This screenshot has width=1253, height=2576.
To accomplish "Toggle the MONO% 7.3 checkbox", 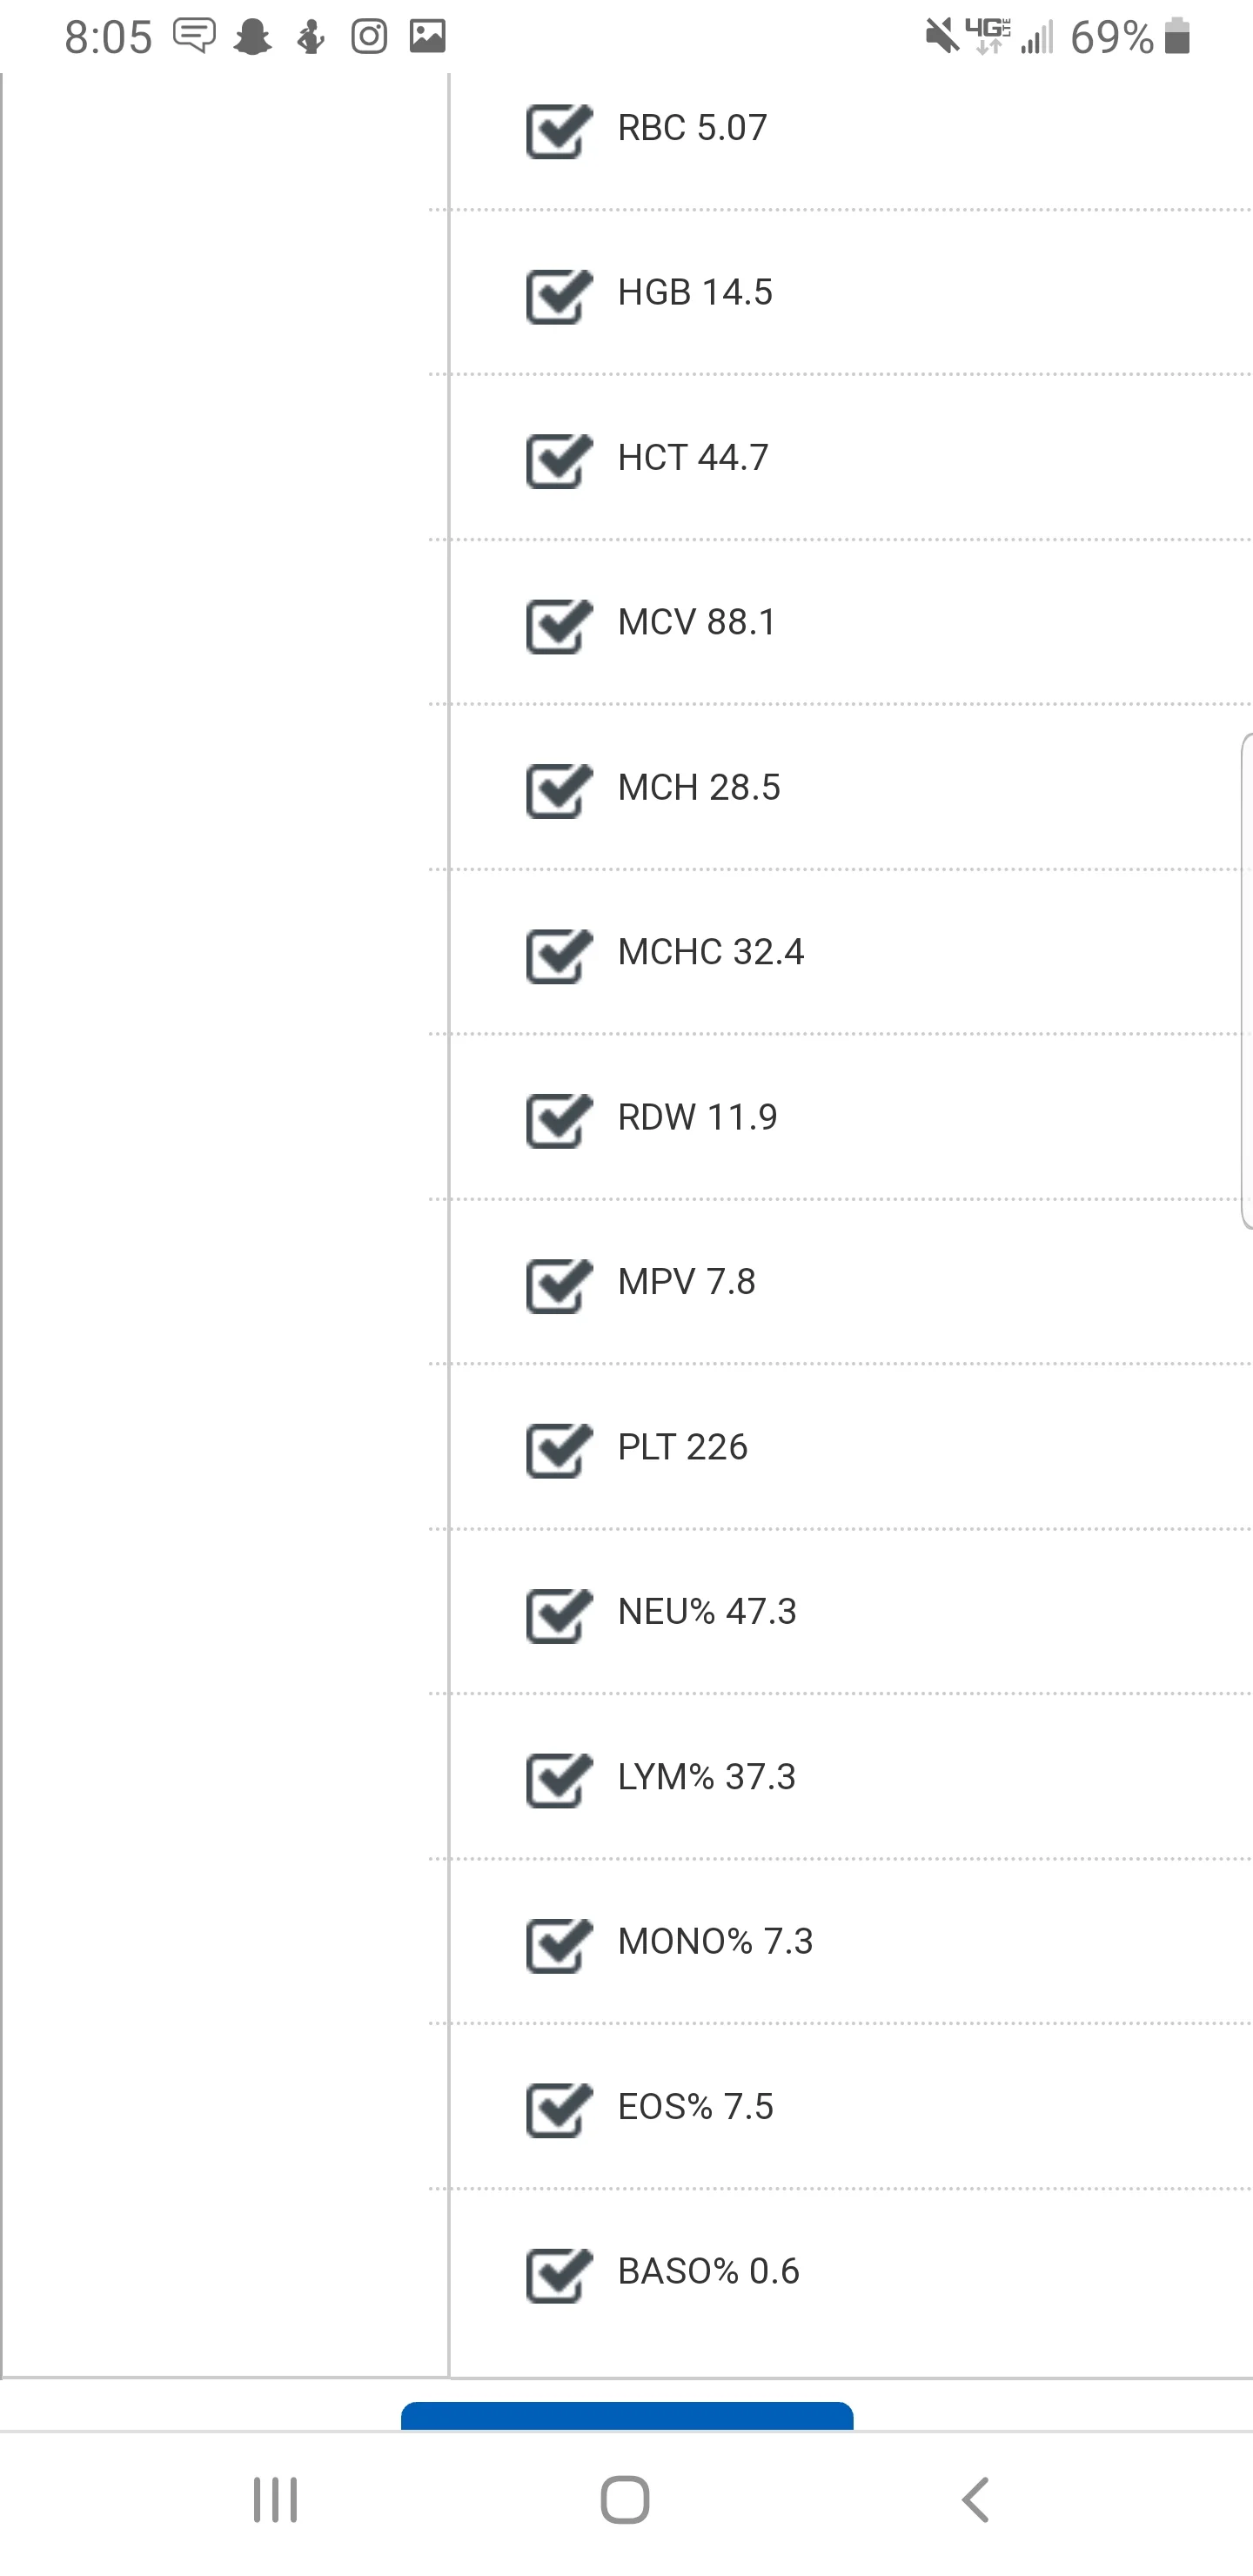I will point(558,1945).
